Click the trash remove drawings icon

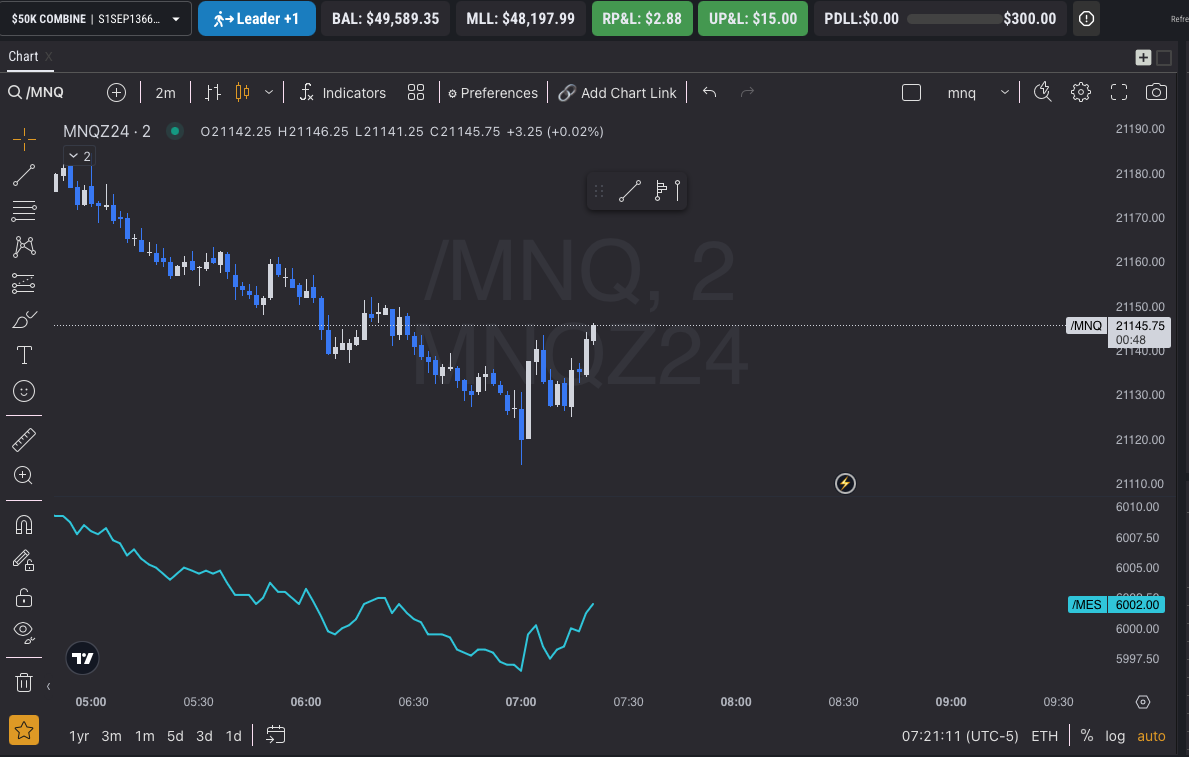click(24, 683)
